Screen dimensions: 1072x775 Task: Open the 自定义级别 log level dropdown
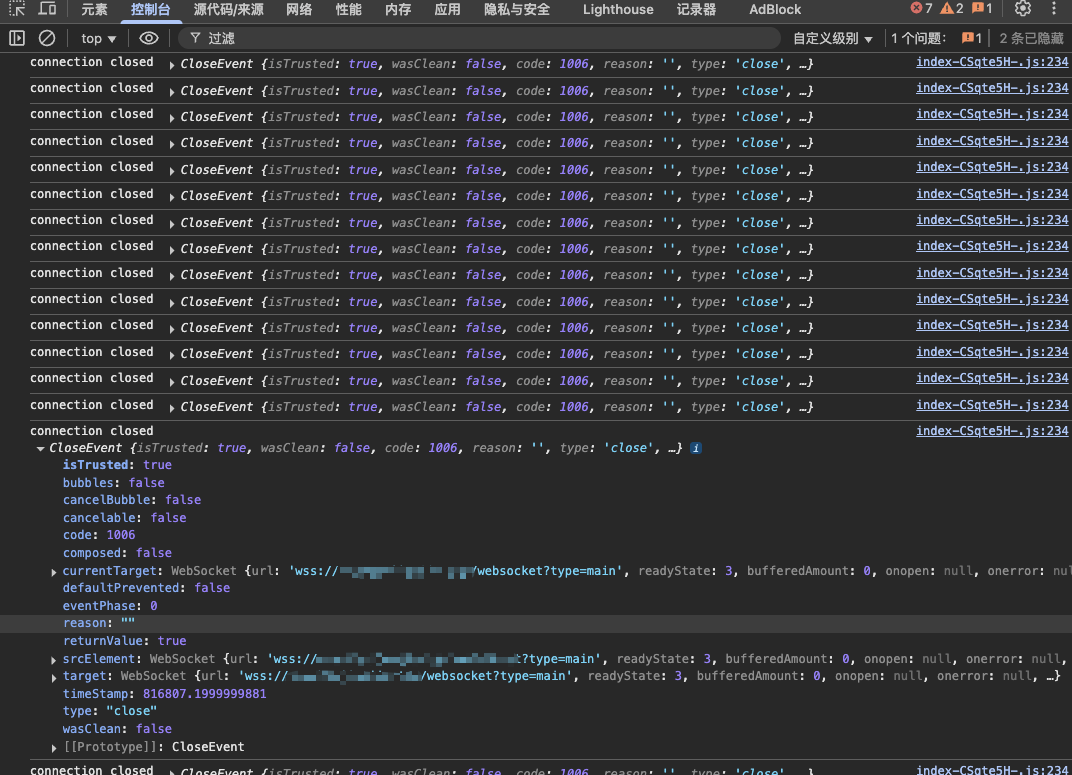[833, 39]
